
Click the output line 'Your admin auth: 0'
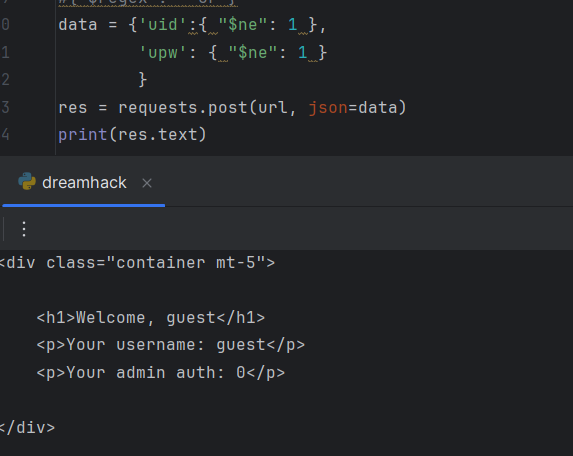pos(160,373)
